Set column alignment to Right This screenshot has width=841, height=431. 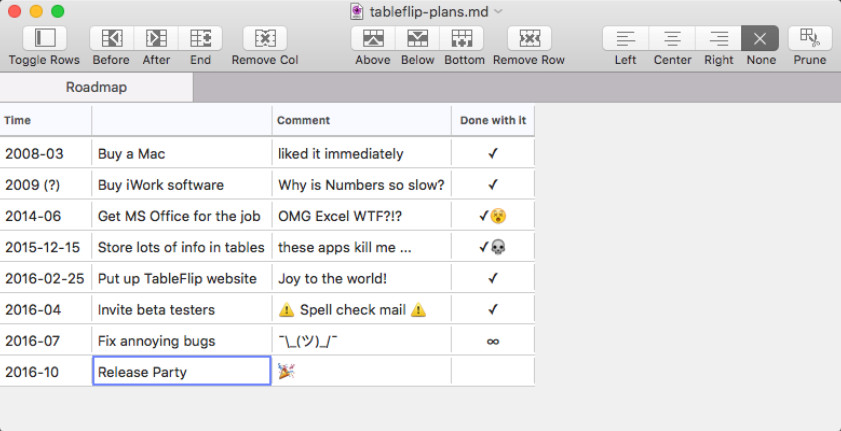(x=718, y=38)
